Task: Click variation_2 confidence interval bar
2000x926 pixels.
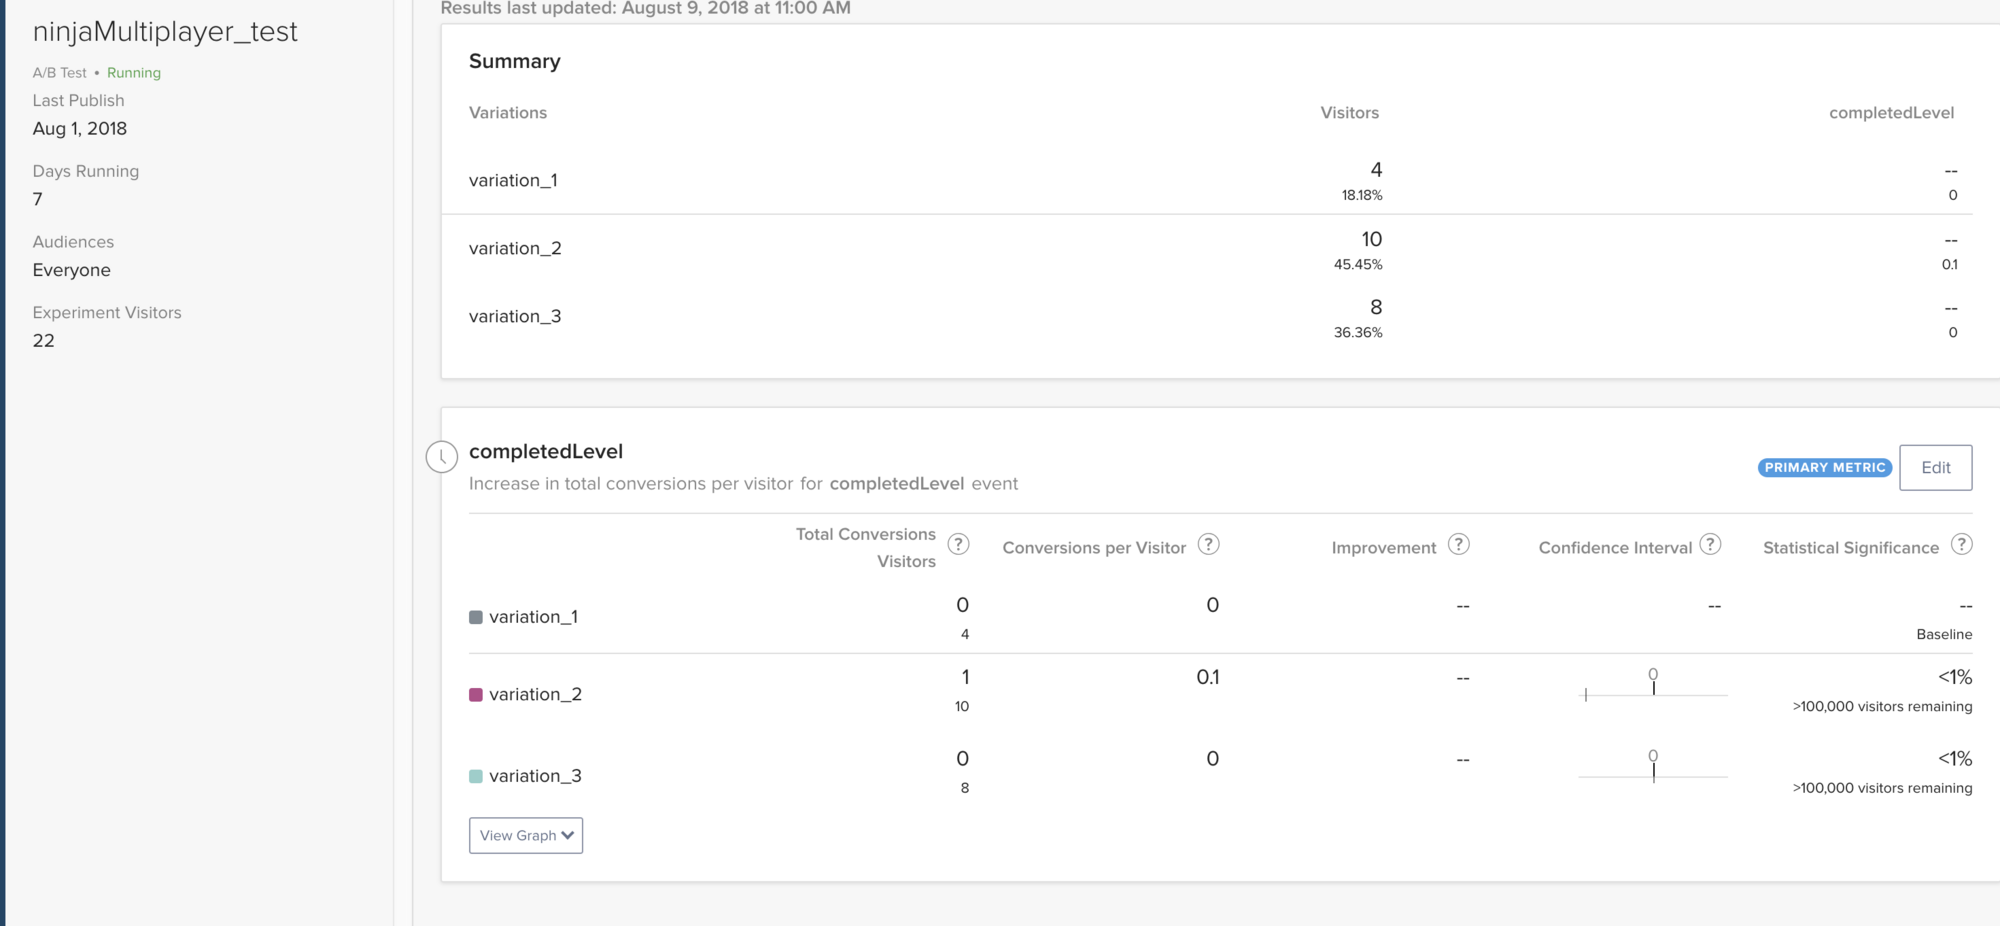Action: [1653, 692]
